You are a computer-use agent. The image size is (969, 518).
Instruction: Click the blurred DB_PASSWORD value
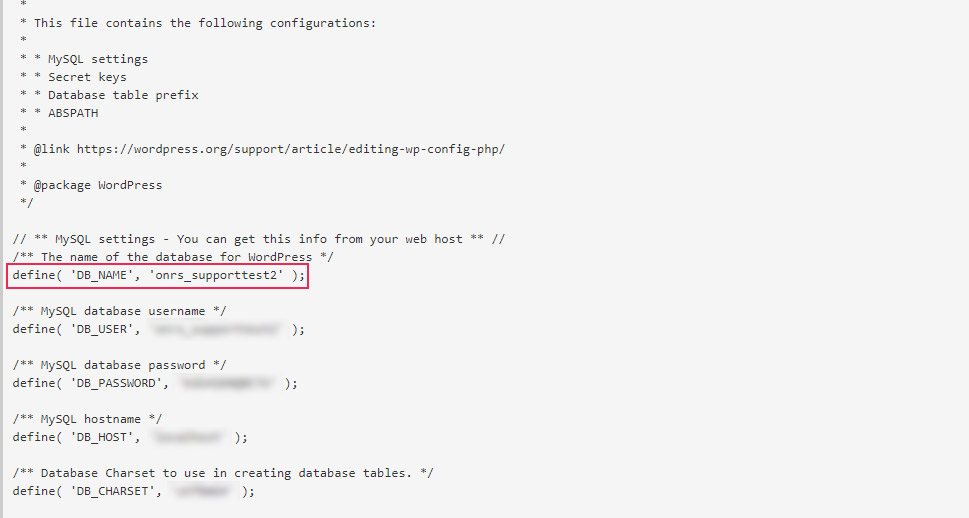coord(227,383)
